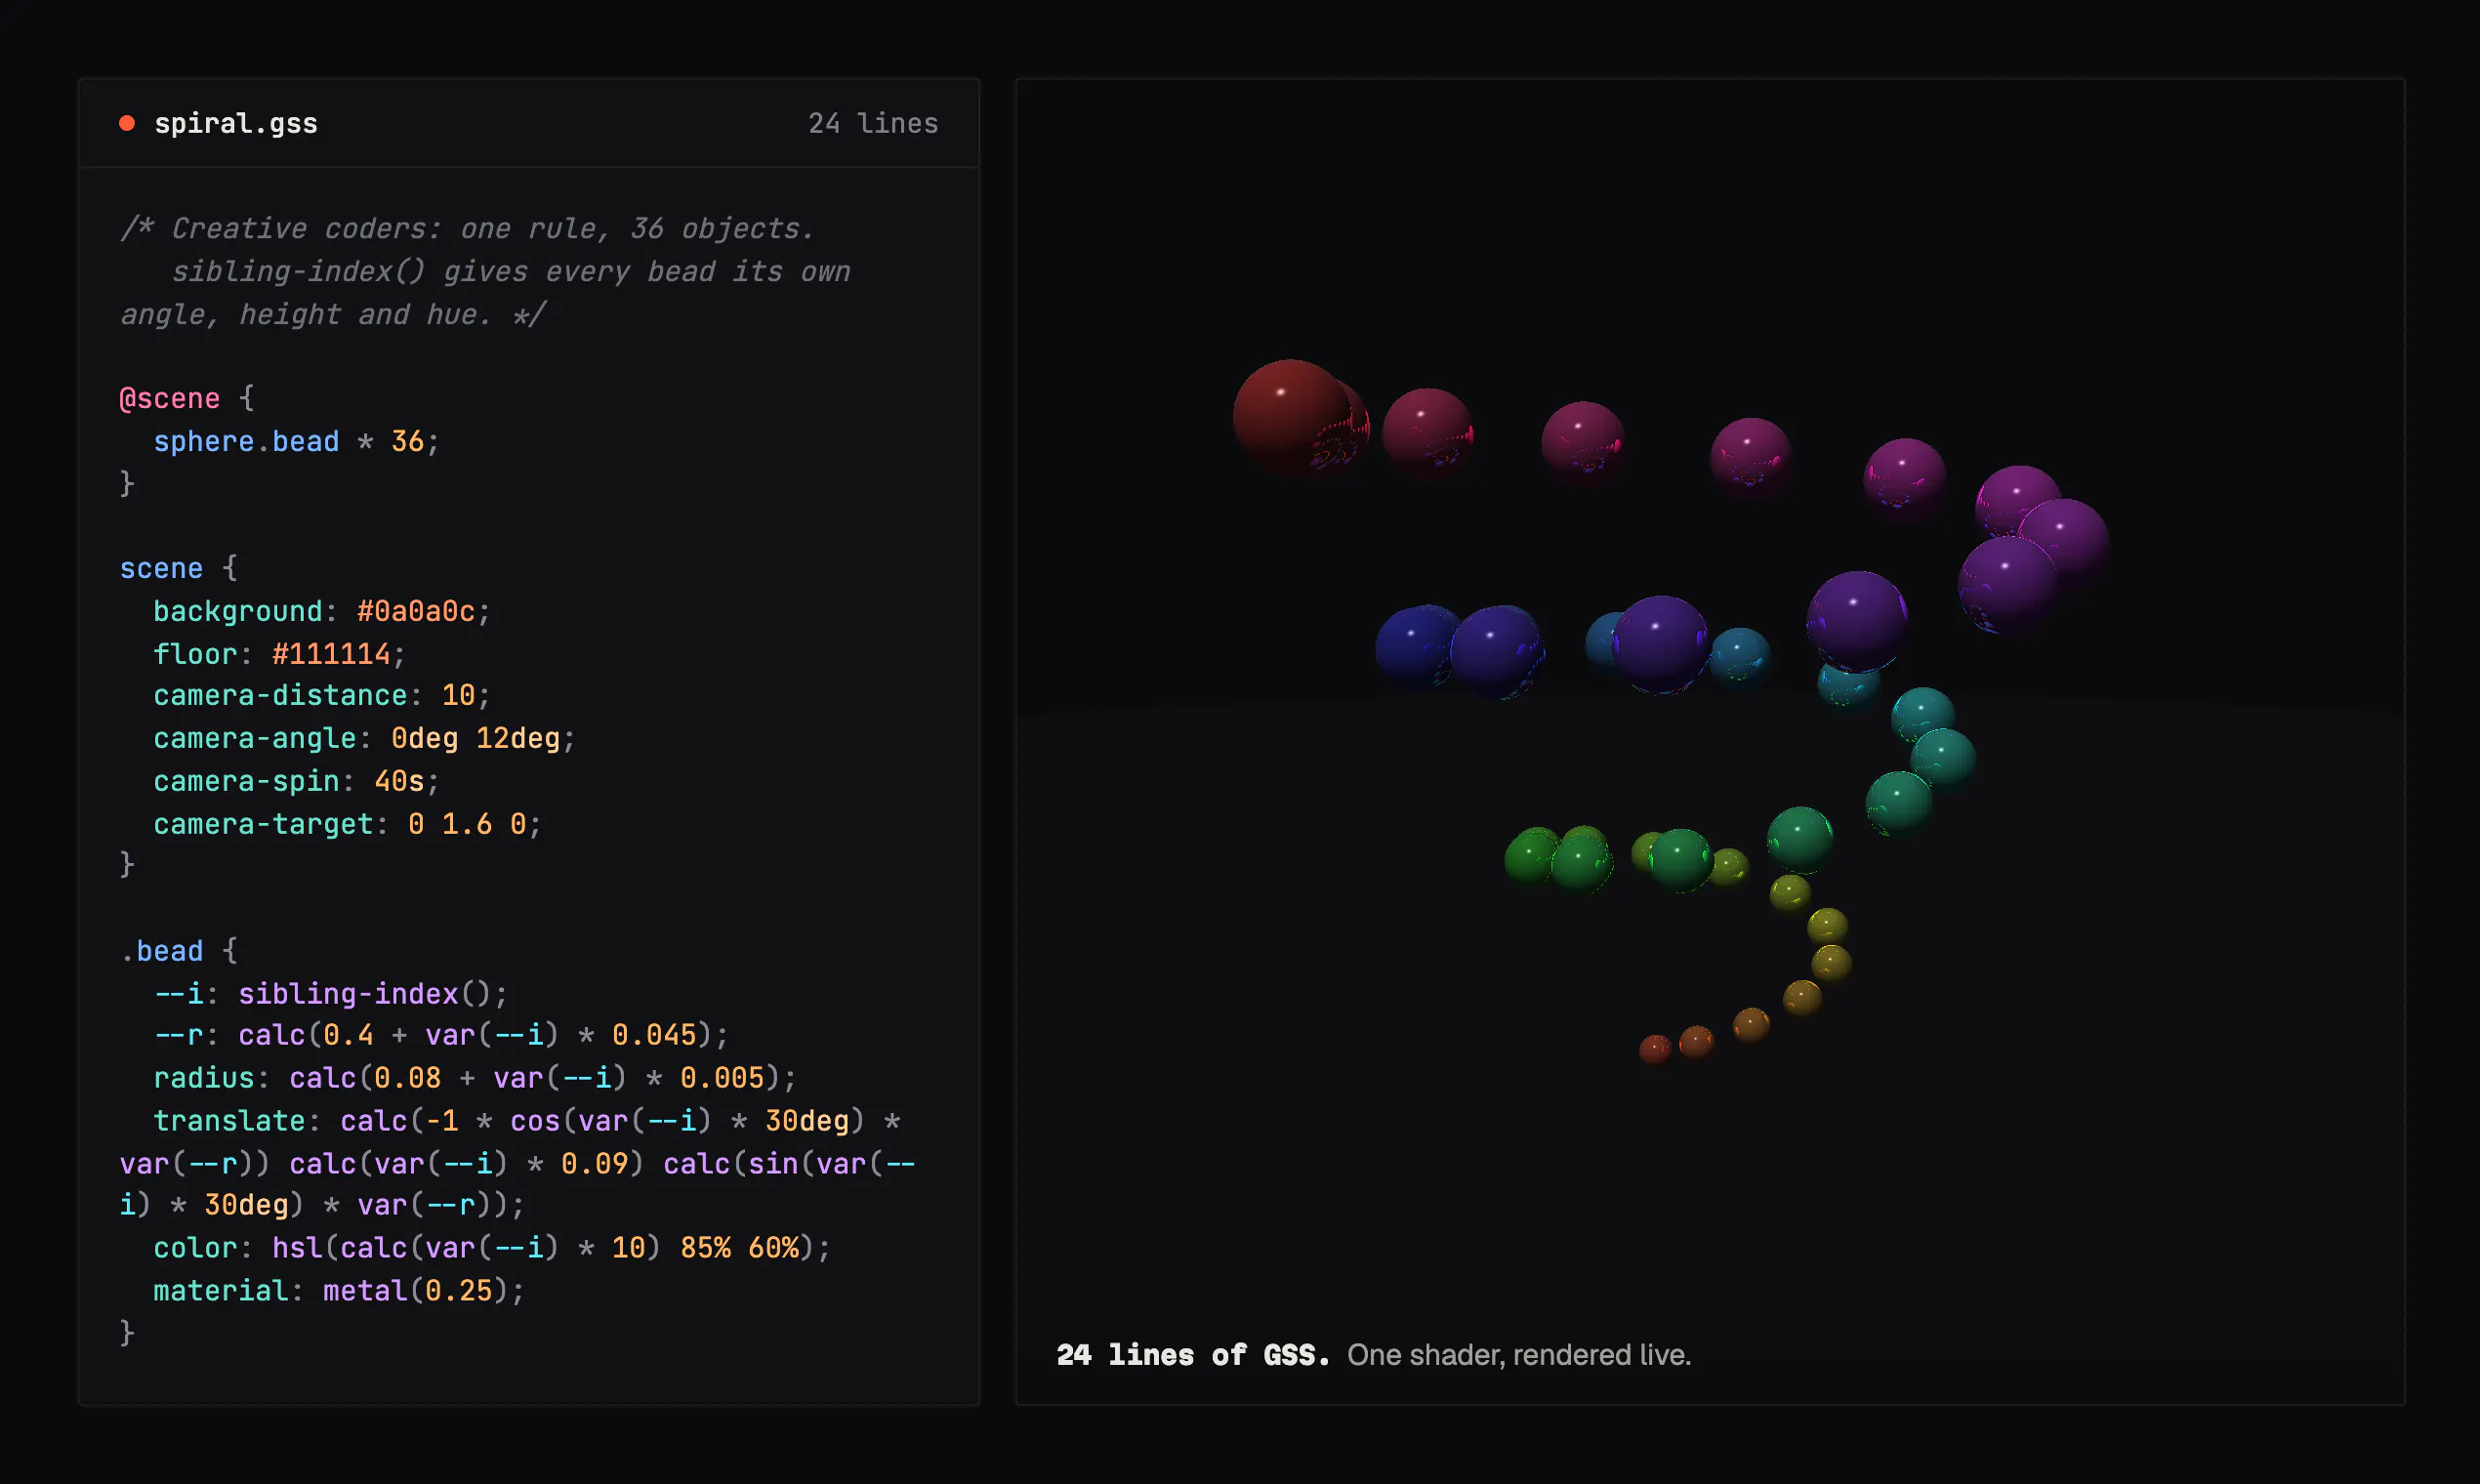The width and height of the screenshot is (2480, 1484).
Task: Click the 'sphere.bead * 36;' line
Action: point(296,441)
